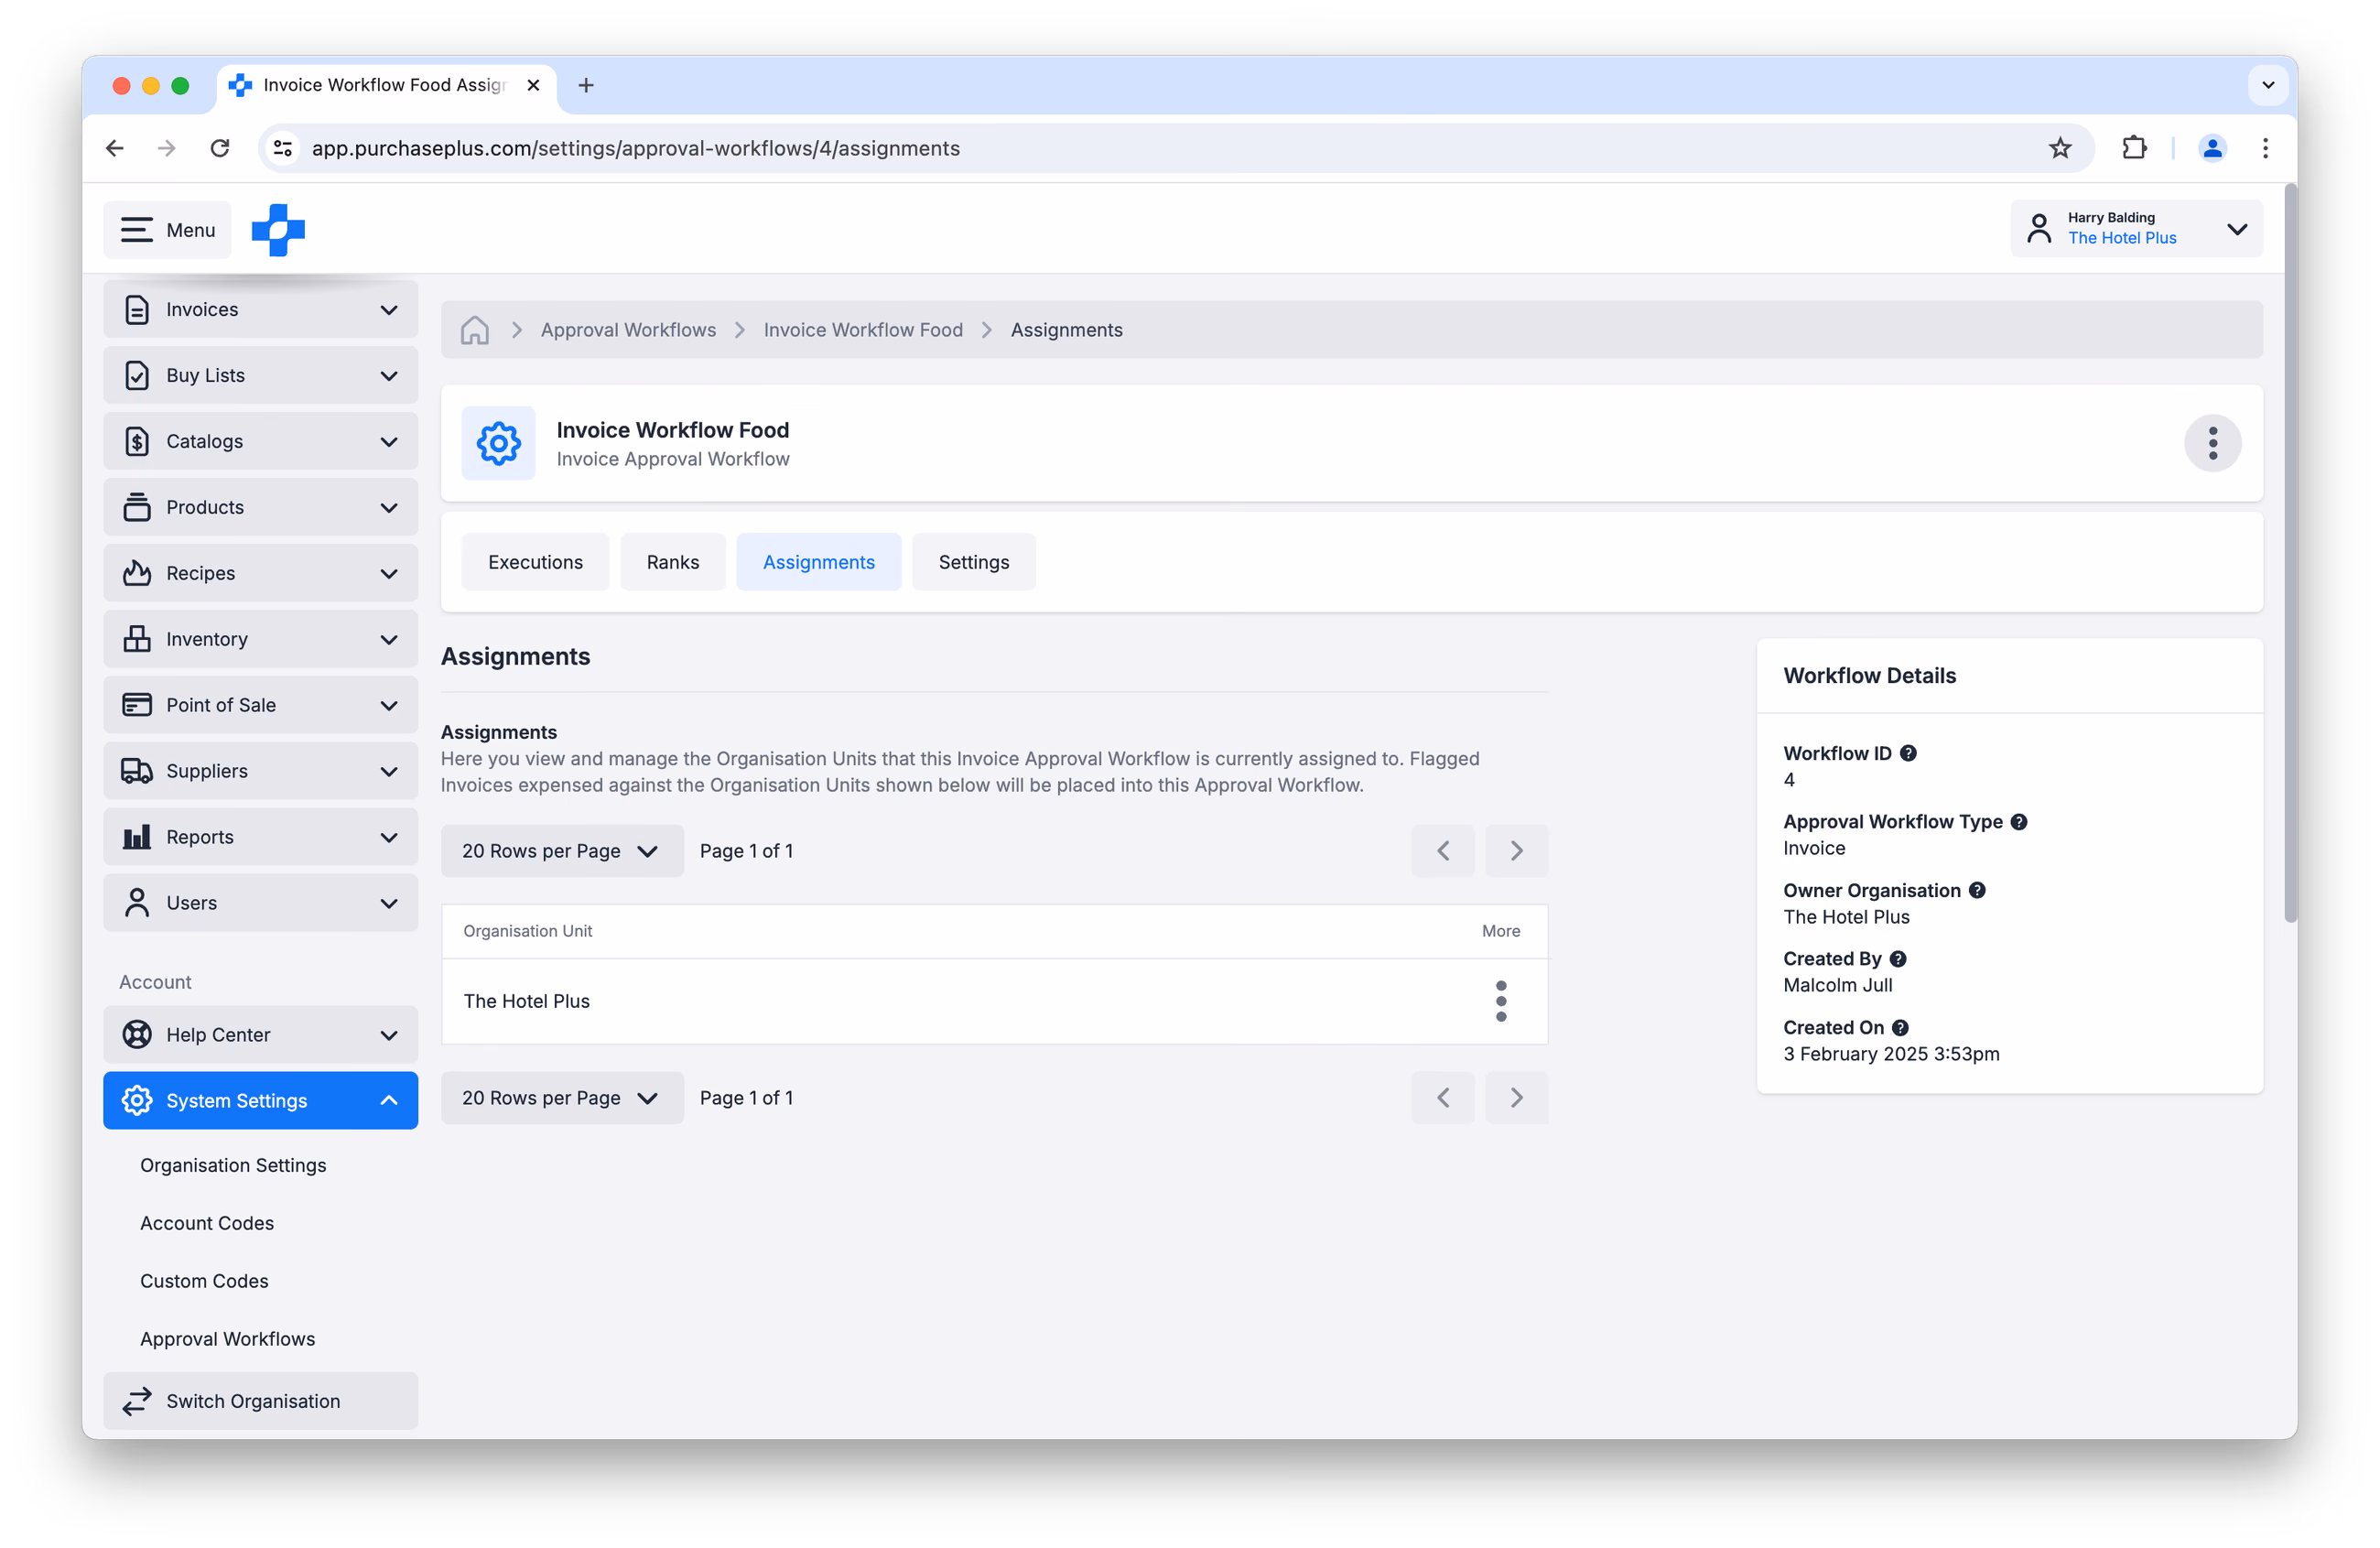The width and height of the screenshot is (2380, 1548).
Task: Open bottom 20 Rows per Page dropdown
Action: 562,1099
